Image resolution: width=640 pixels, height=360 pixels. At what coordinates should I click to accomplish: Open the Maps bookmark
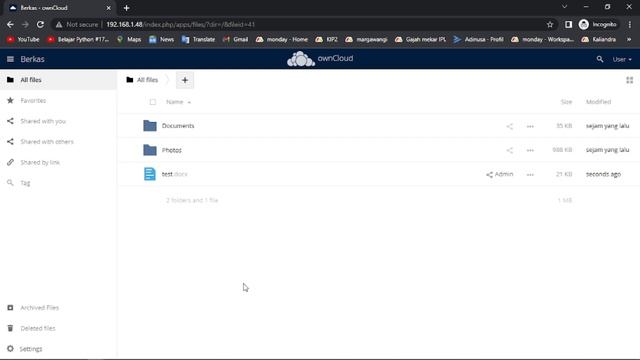coord(129,39)
